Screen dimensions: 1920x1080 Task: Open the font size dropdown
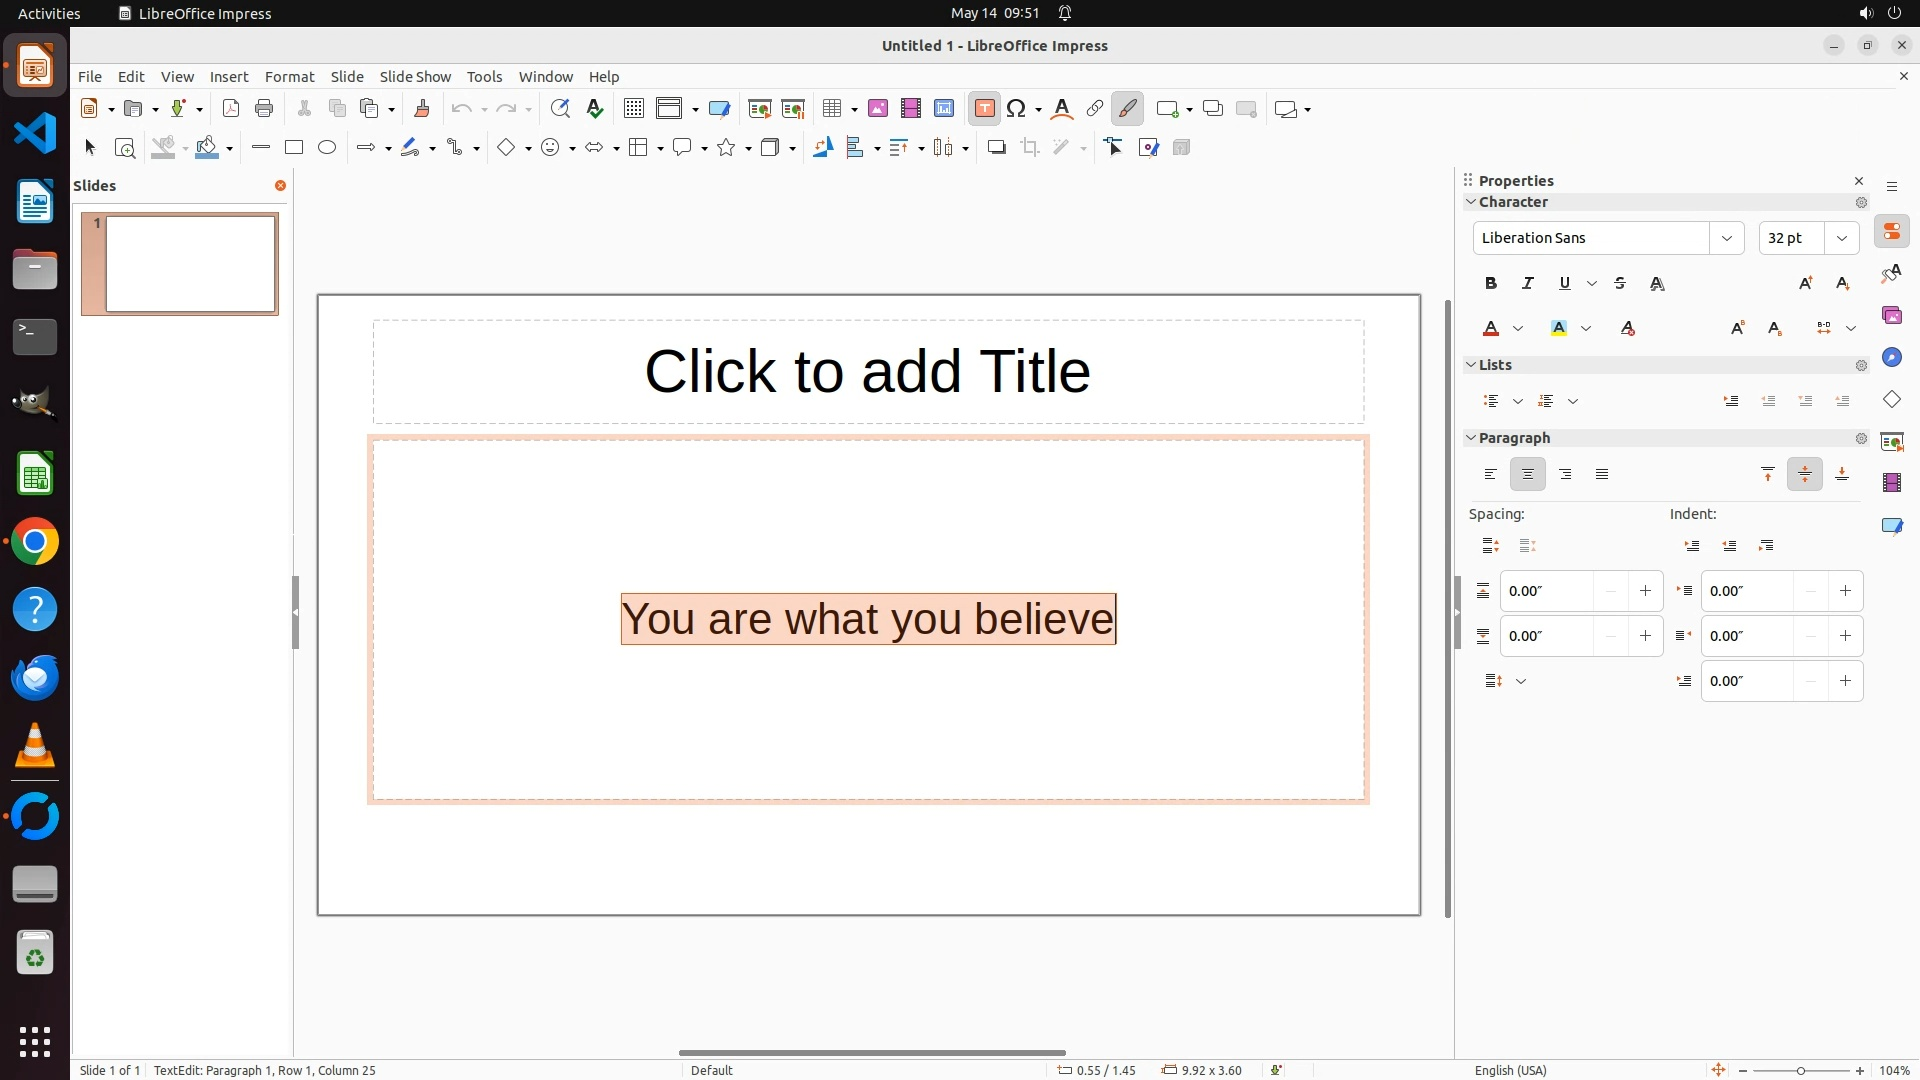point(1841,238)
